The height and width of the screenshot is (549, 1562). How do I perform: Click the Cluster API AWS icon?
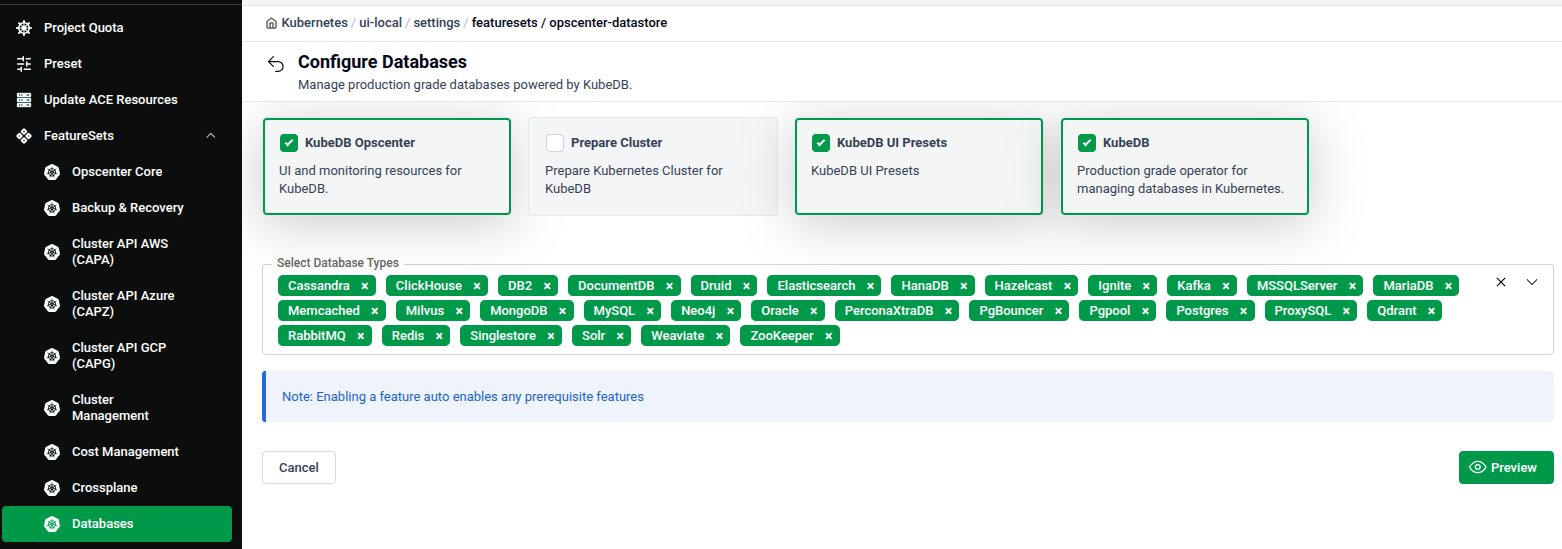pyautogui.click(x=53, y=252)
